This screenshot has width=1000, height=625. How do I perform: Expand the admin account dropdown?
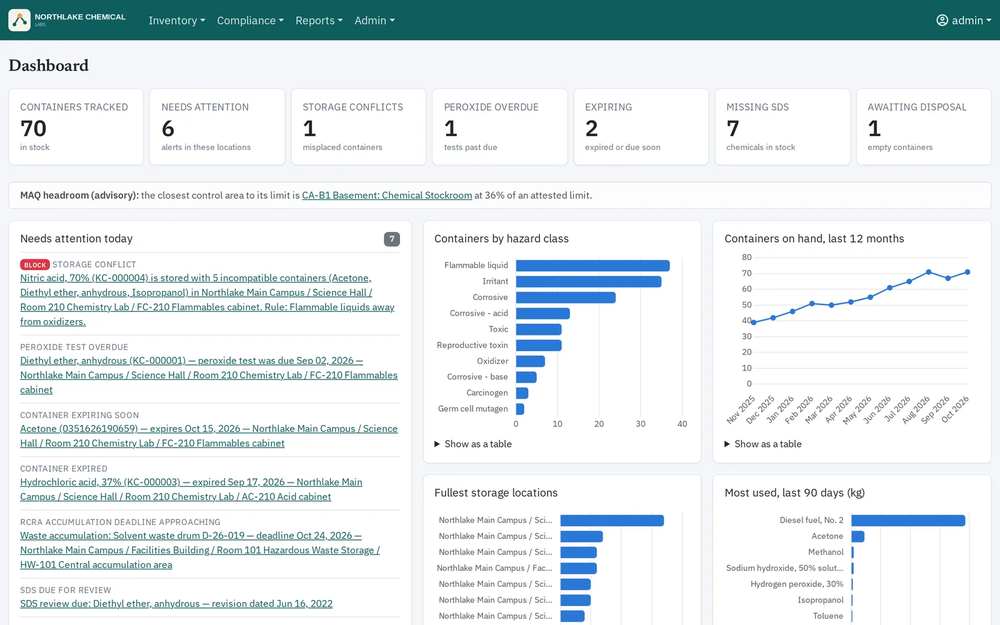pyautogui.click(x=964, y=20)
